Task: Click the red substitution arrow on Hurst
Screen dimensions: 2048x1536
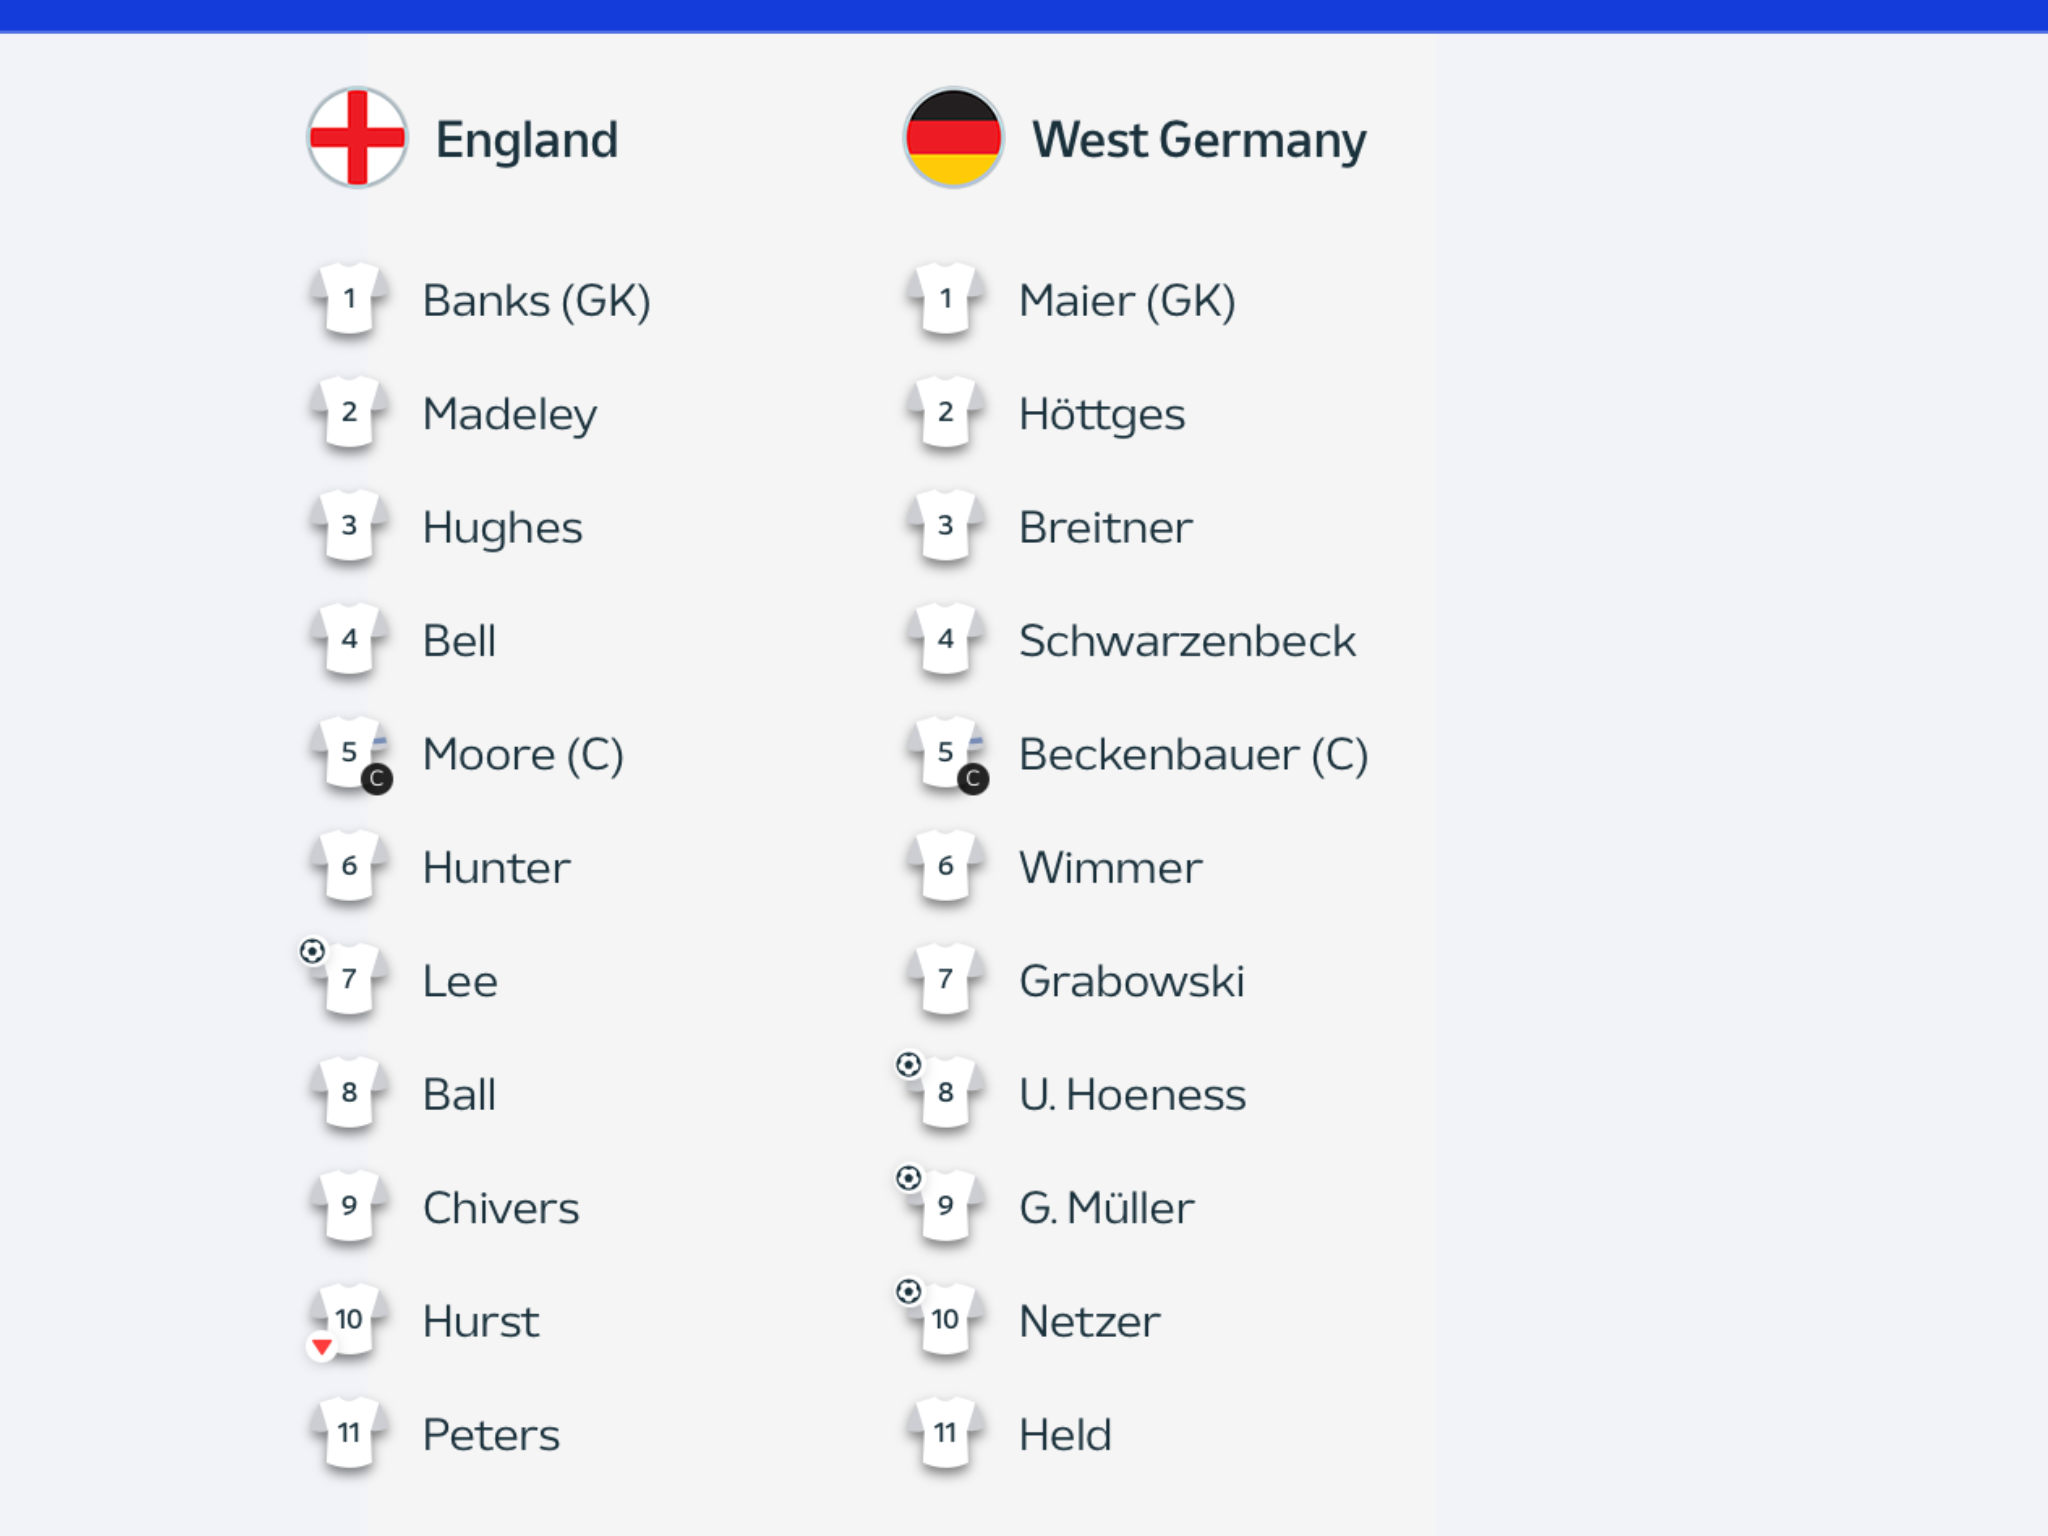Action: [321, 1347]
